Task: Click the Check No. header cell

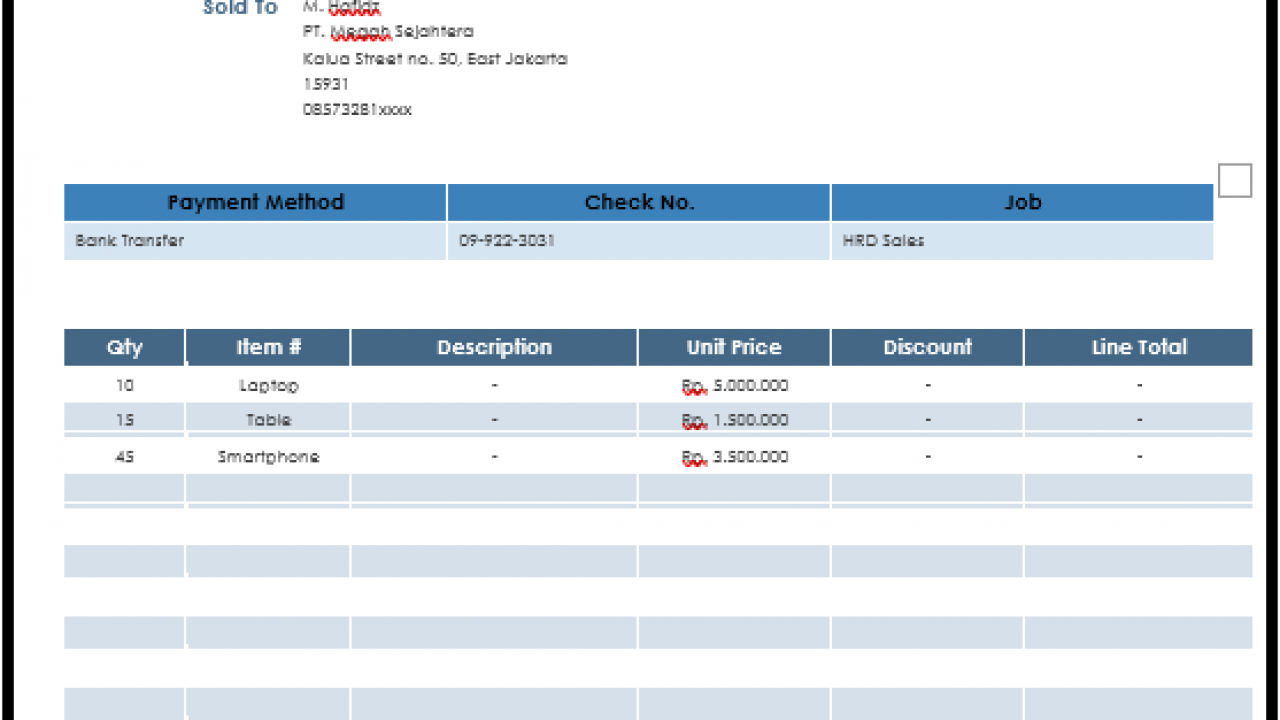Action: 639,202
